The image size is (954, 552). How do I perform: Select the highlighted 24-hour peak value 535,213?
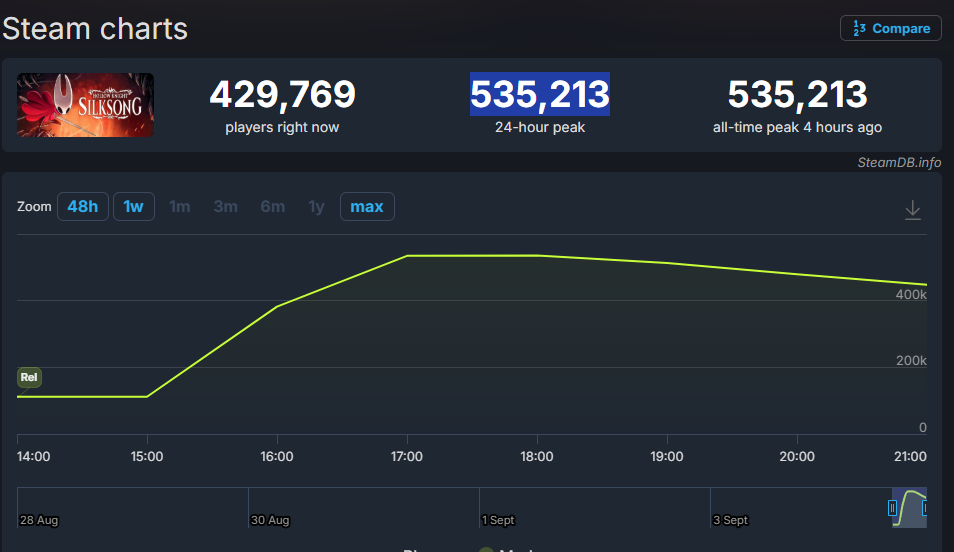540,94
